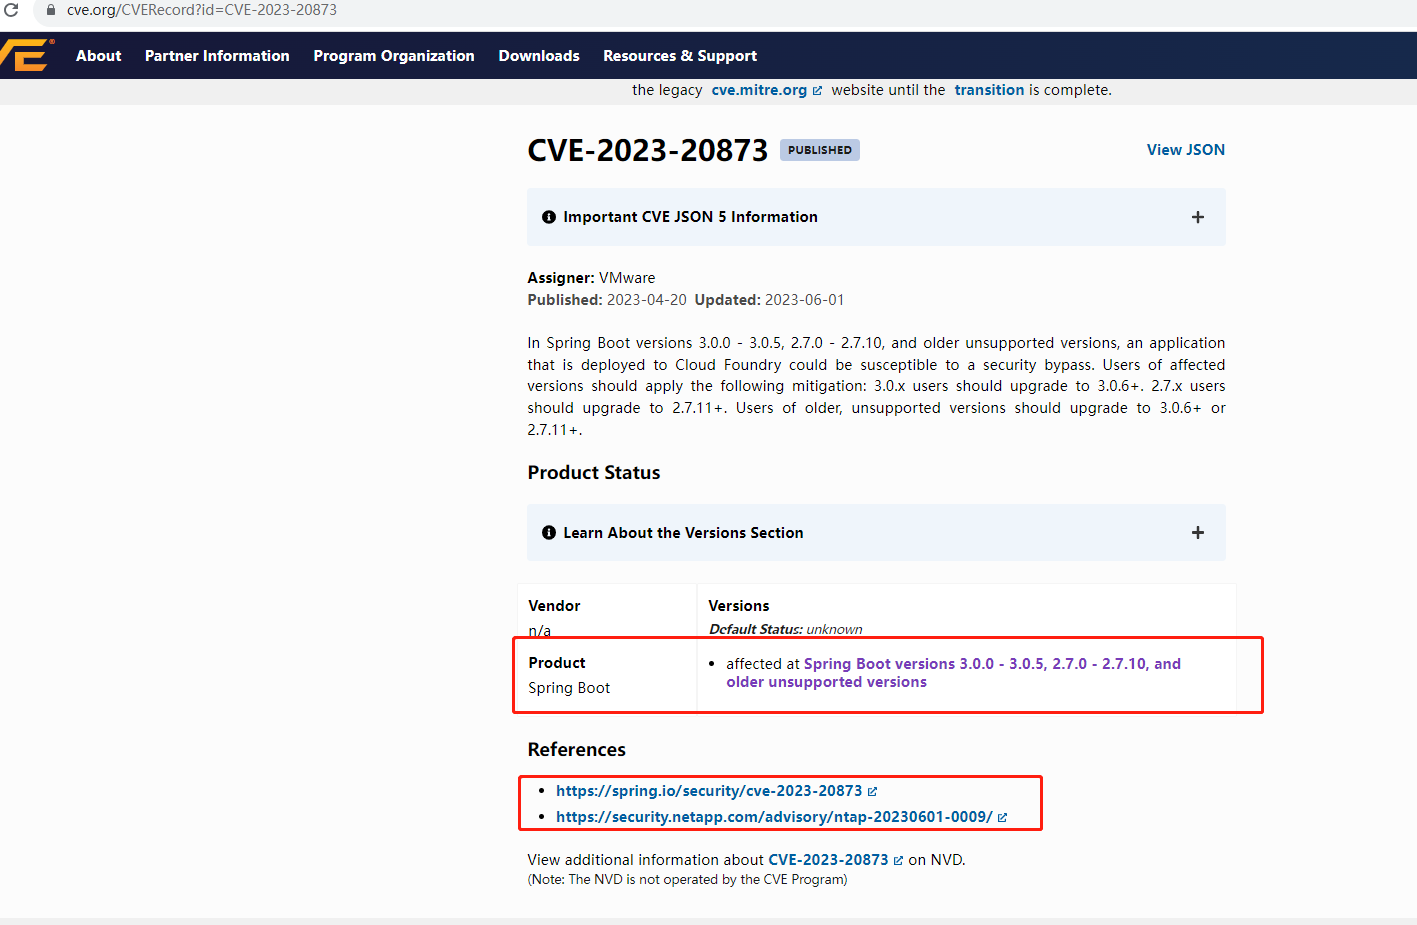Click the info icon beside Important CVE JSON 5 Information
This screenshot has width=1417, height=925.
tap(549, 217)
